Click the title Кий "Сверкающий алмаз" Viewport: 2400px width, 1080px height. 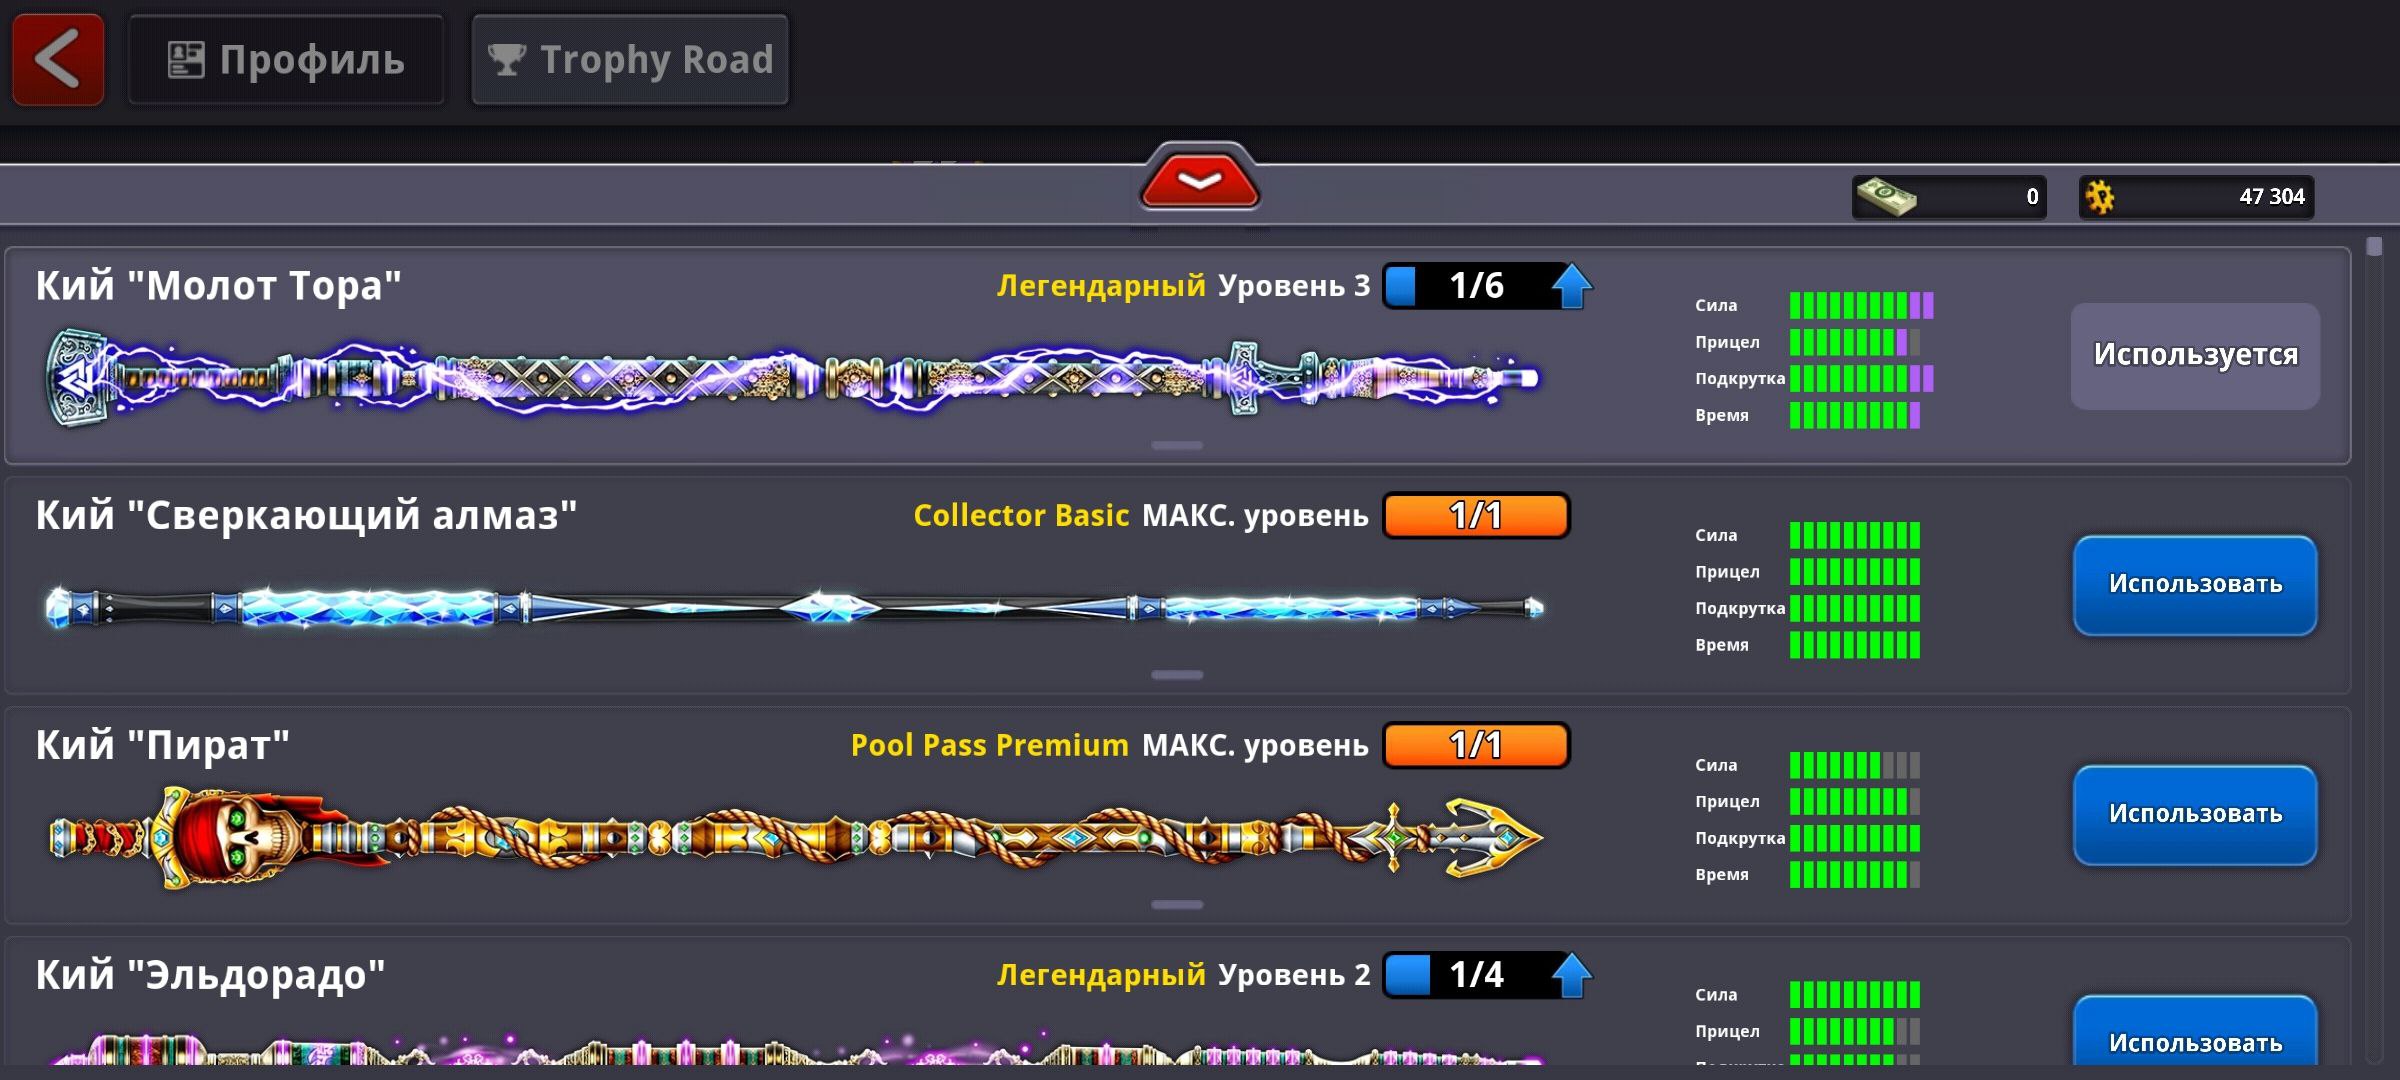click(x=306, y=516)
